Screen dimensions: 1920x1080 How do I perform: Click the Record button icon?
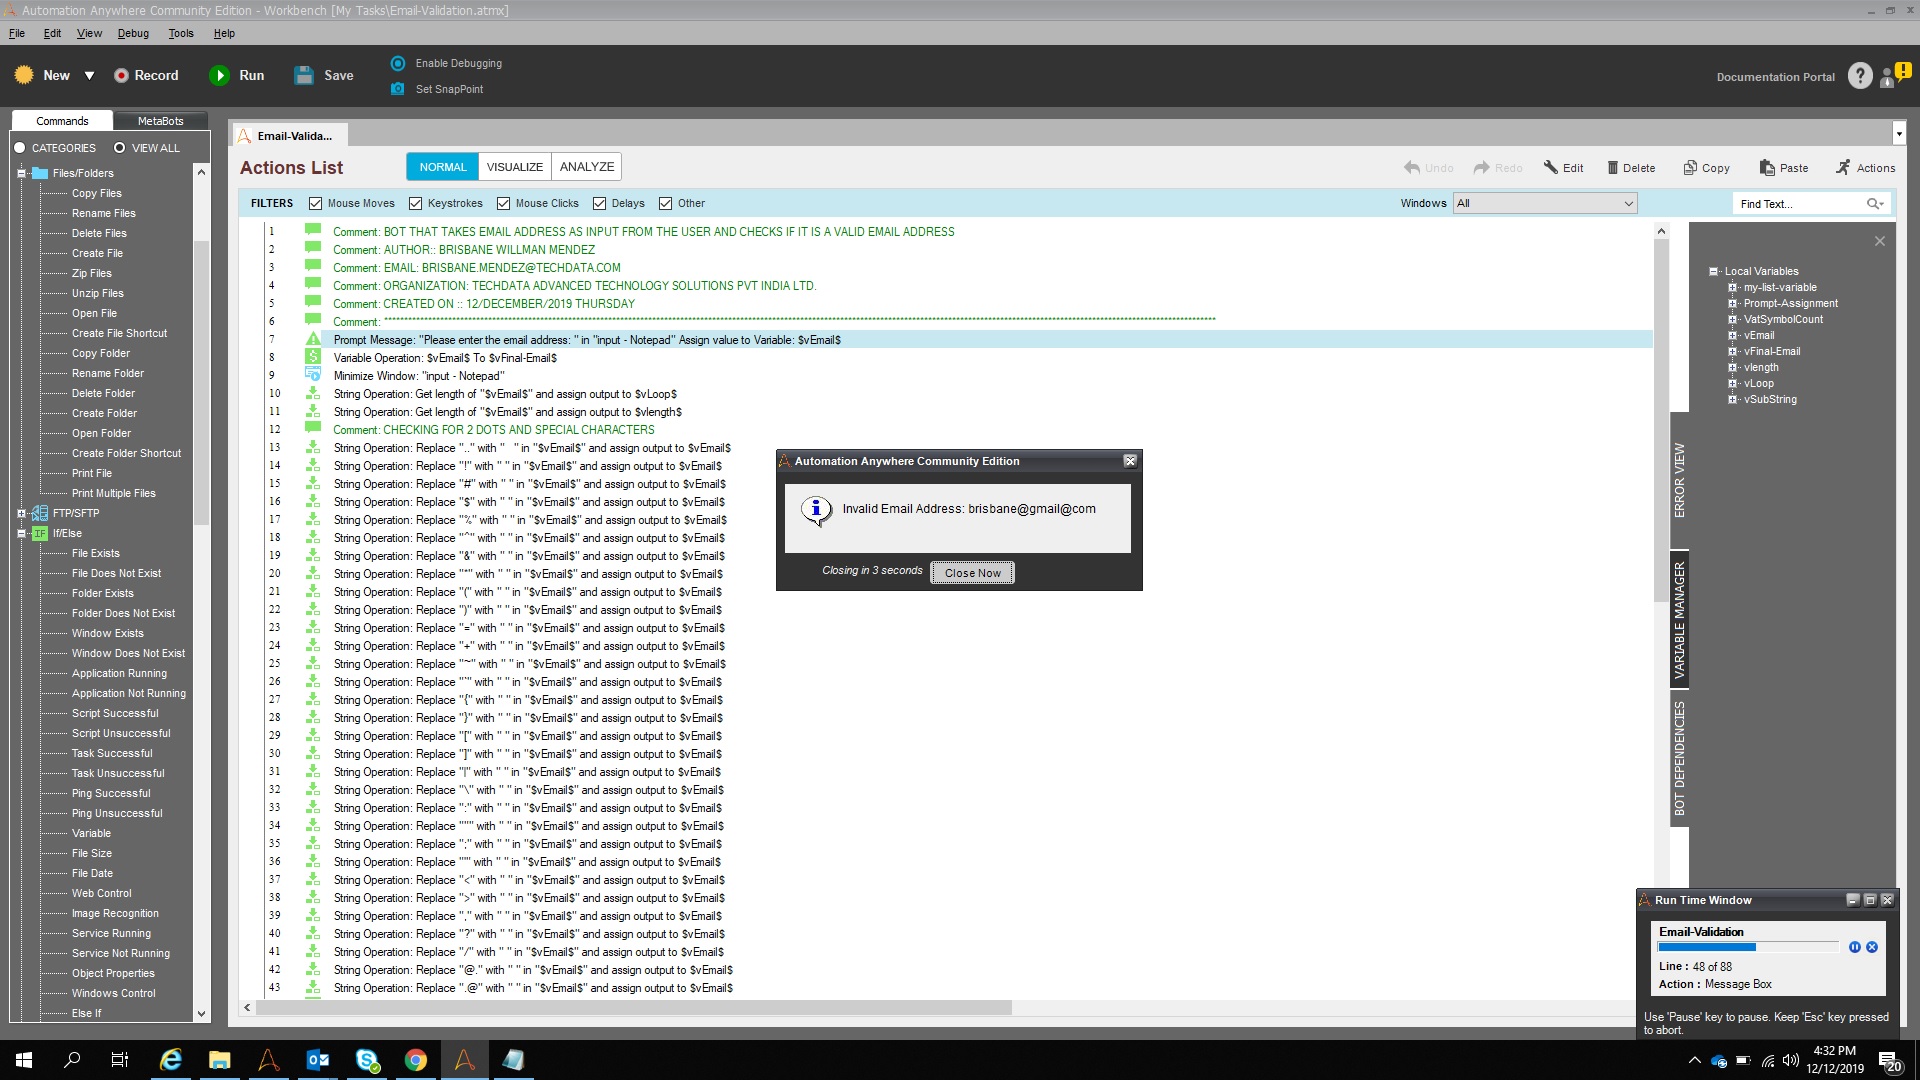(121, 75)
